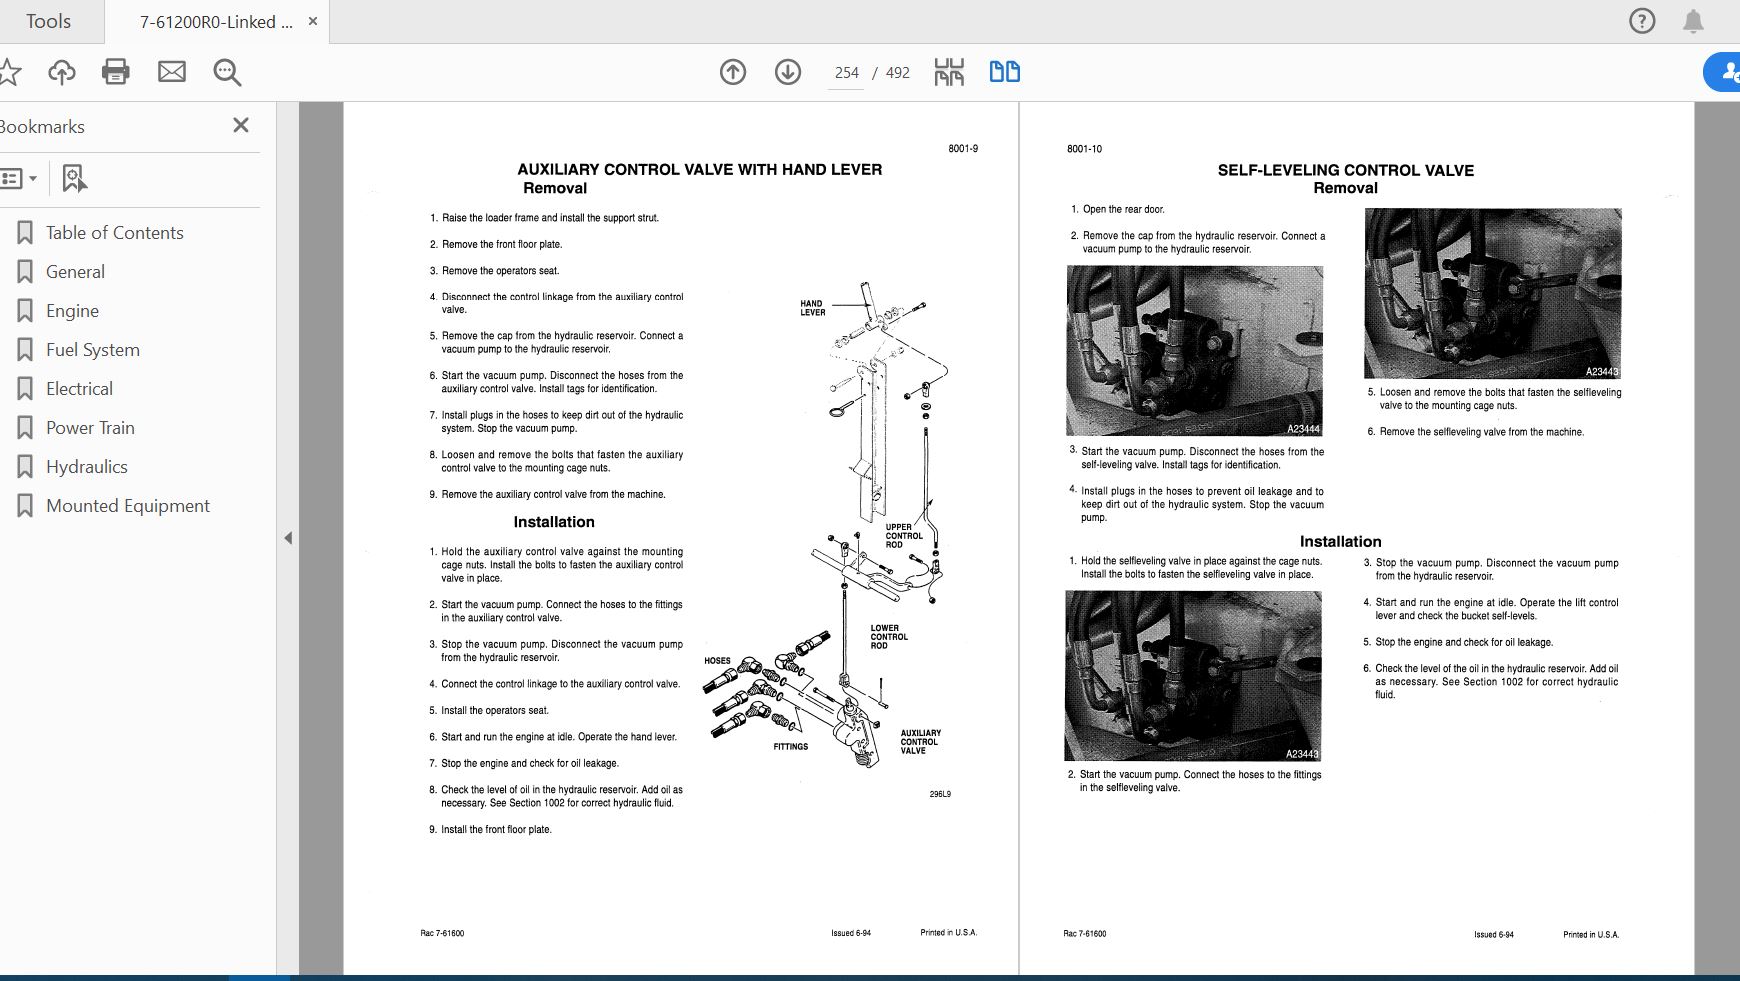The width and height of the screenshot is (1740, 981).
Task: Click the General bookmark ribbon icon
Action: point(25,272)
